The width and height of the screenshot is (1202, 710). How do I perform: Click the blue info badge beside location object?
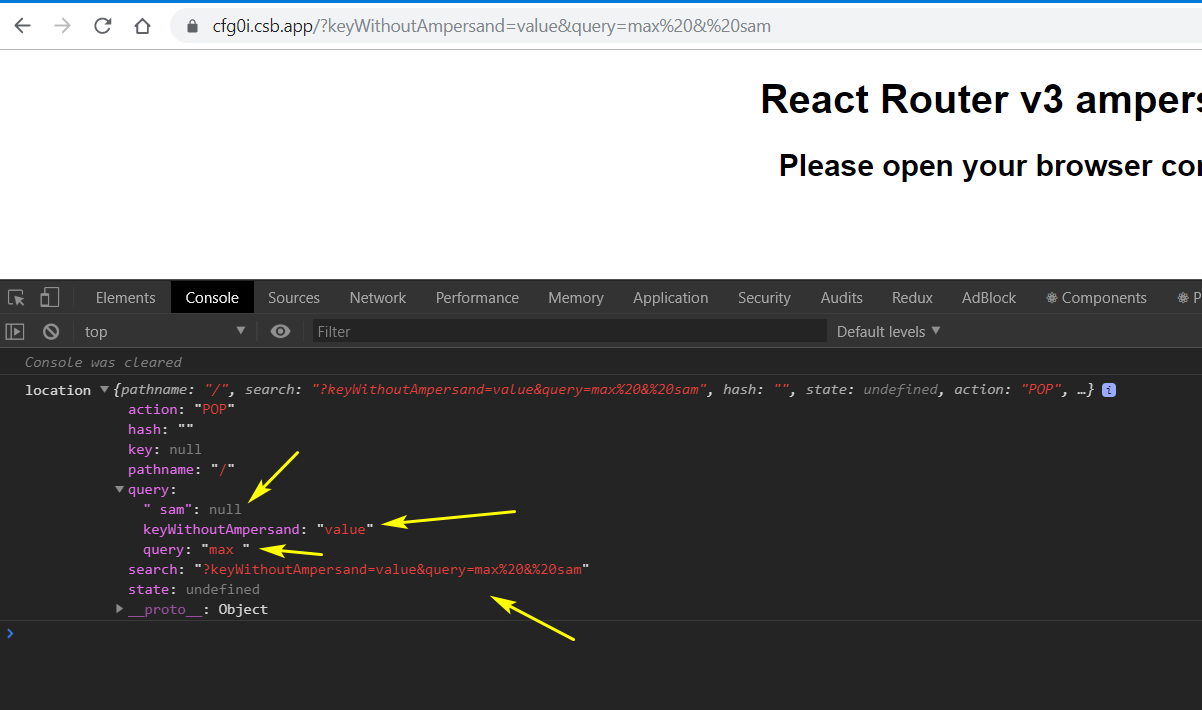[1108, 389]
